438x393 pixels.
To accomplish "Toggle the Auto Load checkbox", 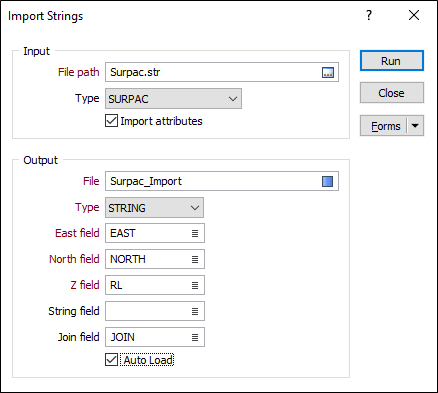I will click(x=111, y=360).
